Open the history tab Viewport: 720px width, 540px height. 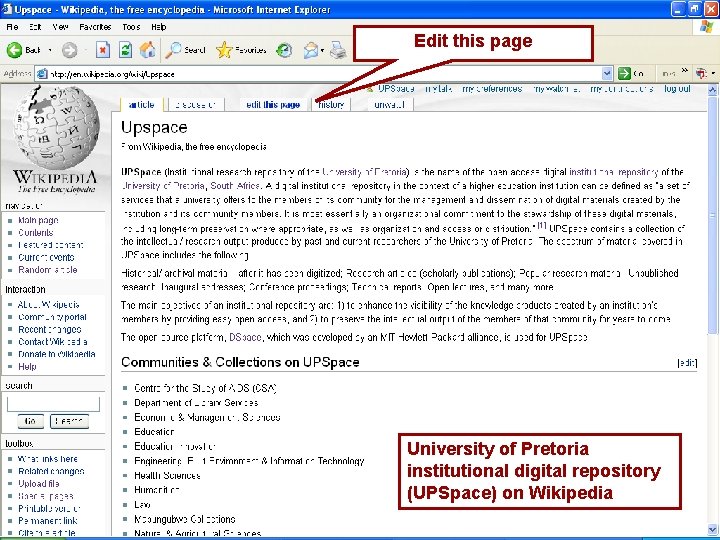(x=331, y=105)
